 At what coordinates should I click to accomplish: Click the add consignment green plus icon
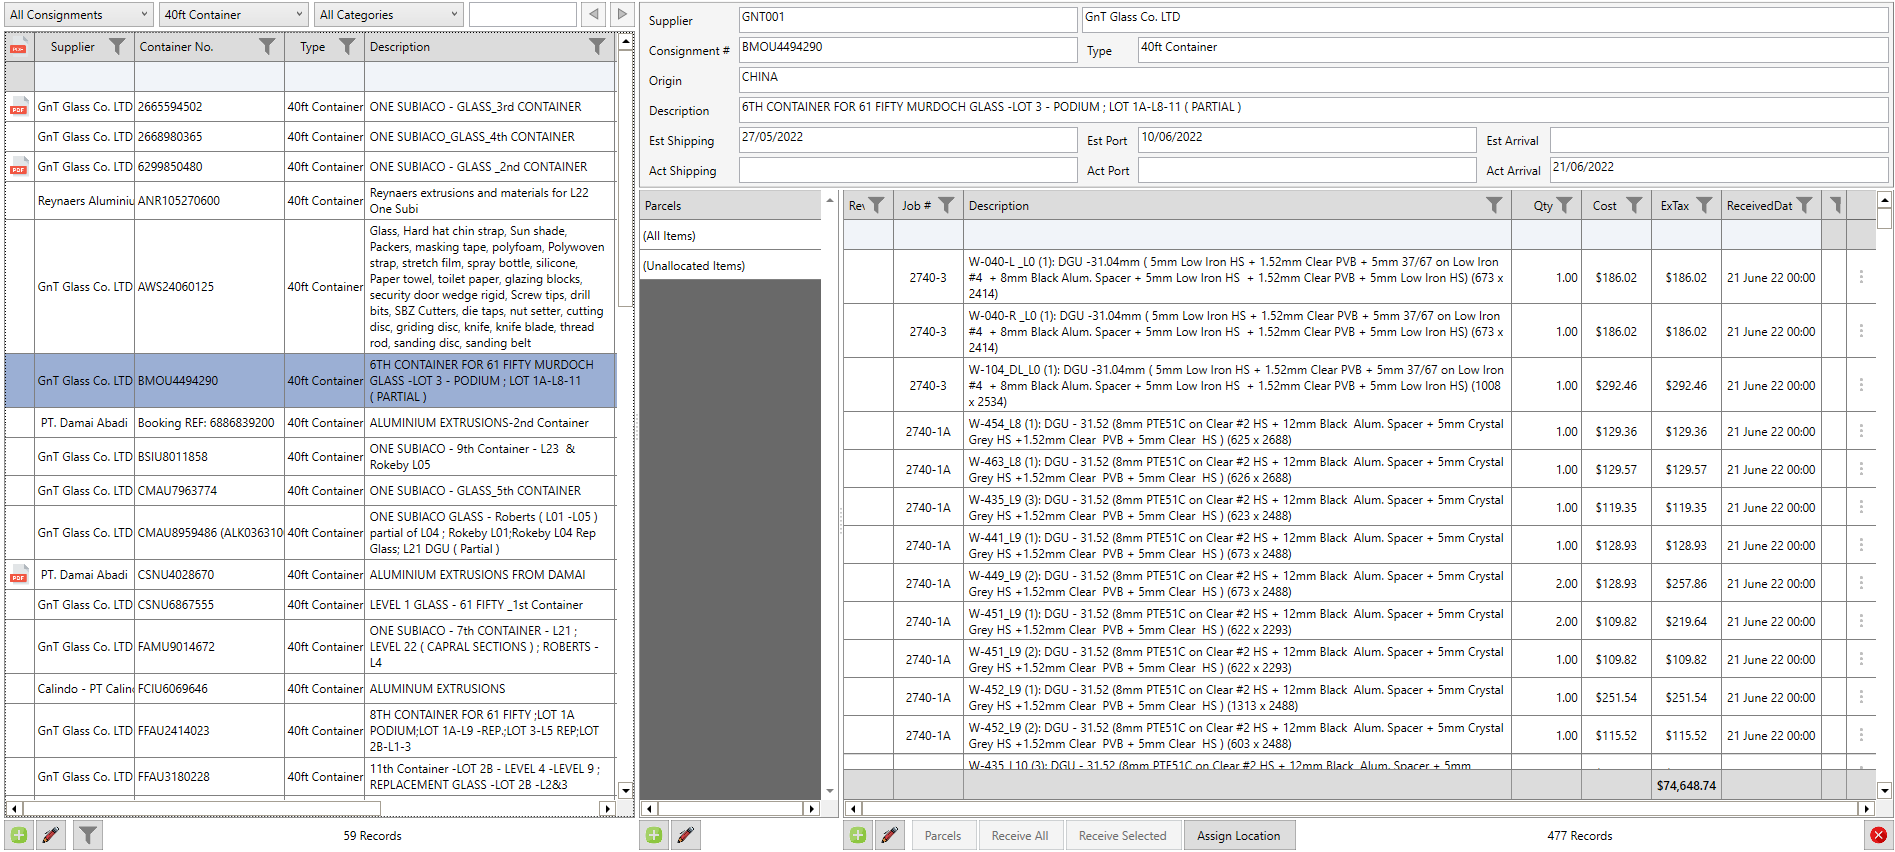19,835
